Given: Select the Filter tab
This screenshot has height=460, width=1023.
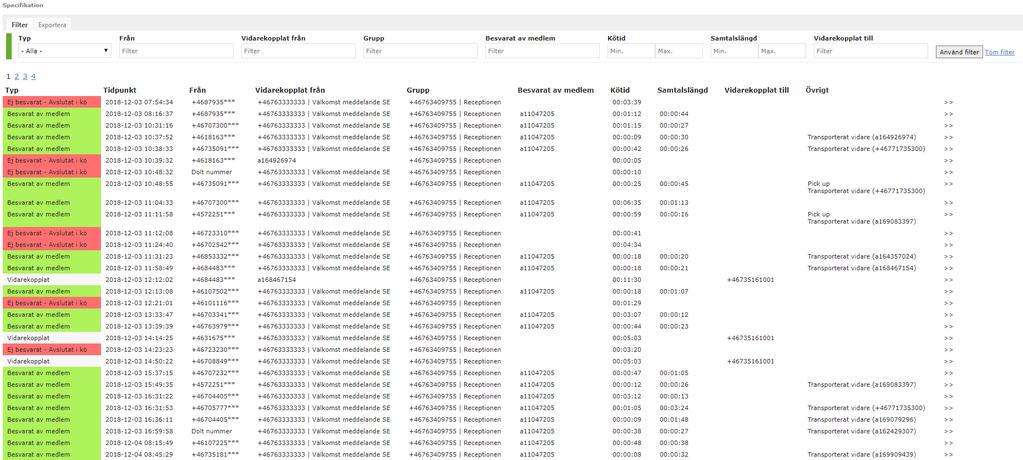Looking at the screenshot, I should [20, 25].
